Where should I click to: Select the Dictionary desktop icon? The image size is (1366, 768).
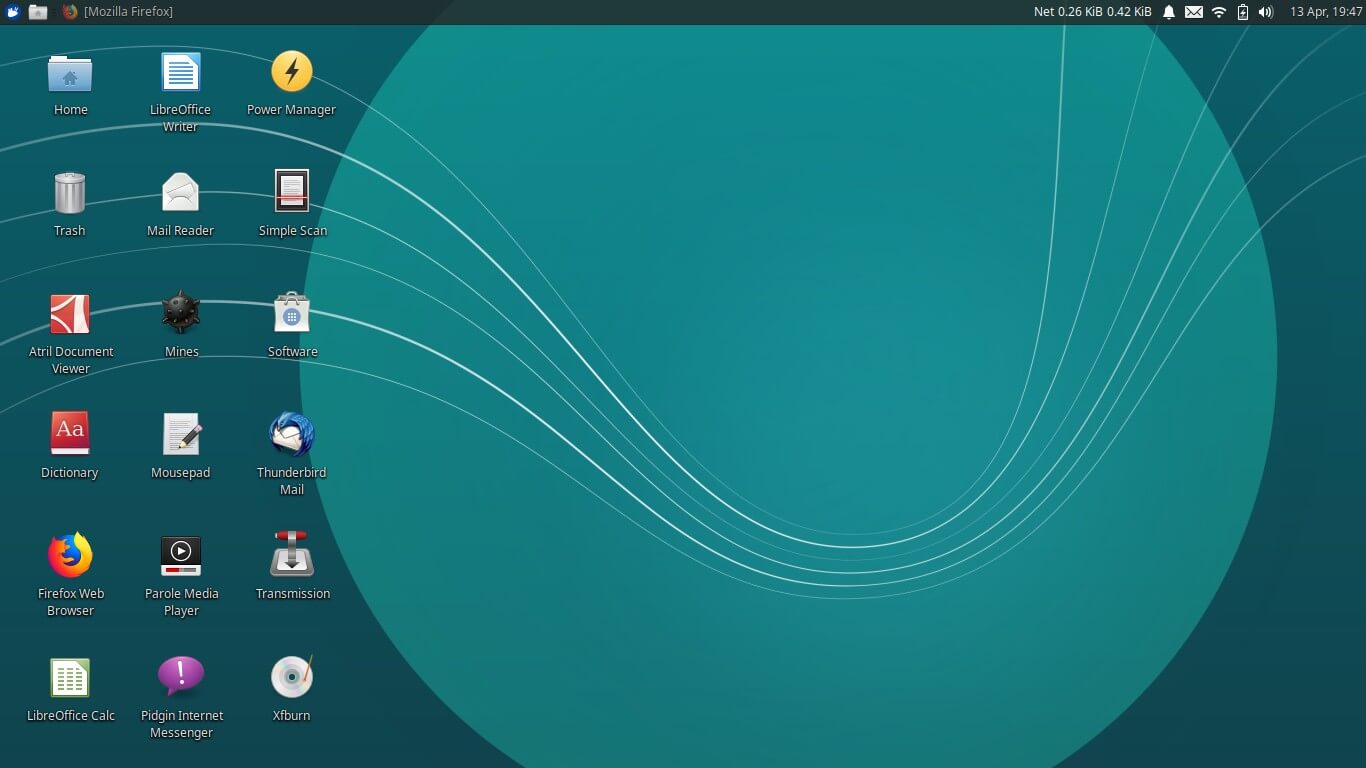[x=70, y=434]
